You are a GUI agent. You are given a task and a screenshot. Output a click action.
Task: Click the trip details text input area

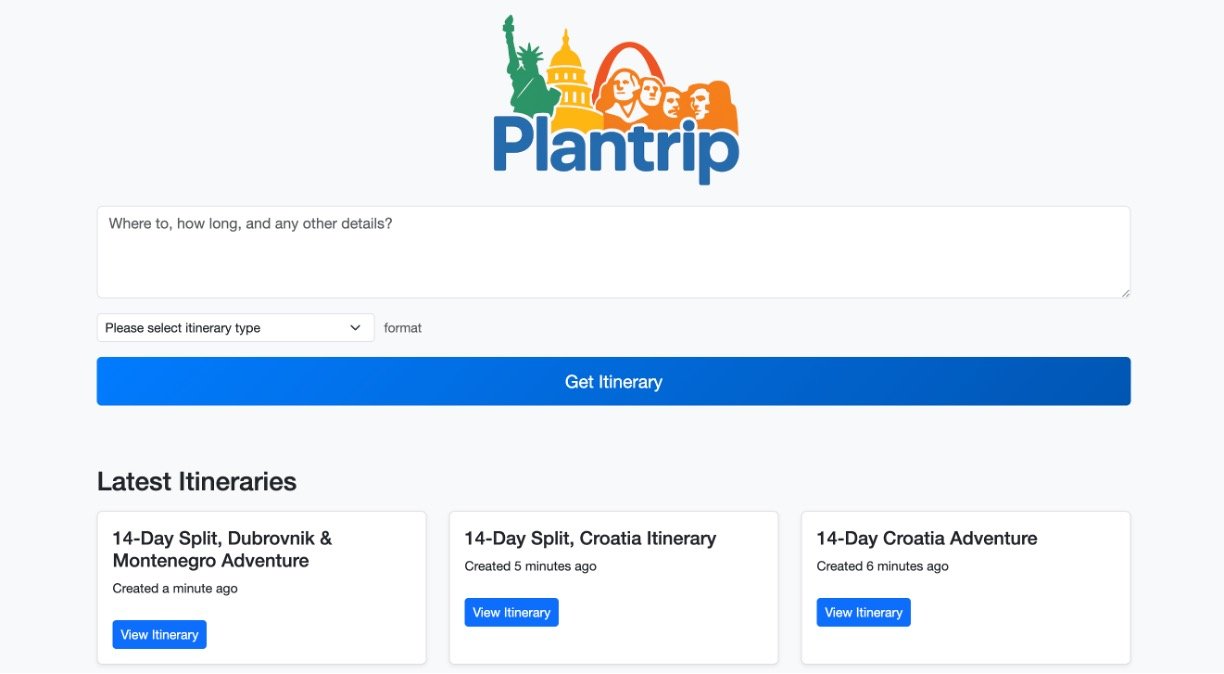coord(613,250)
